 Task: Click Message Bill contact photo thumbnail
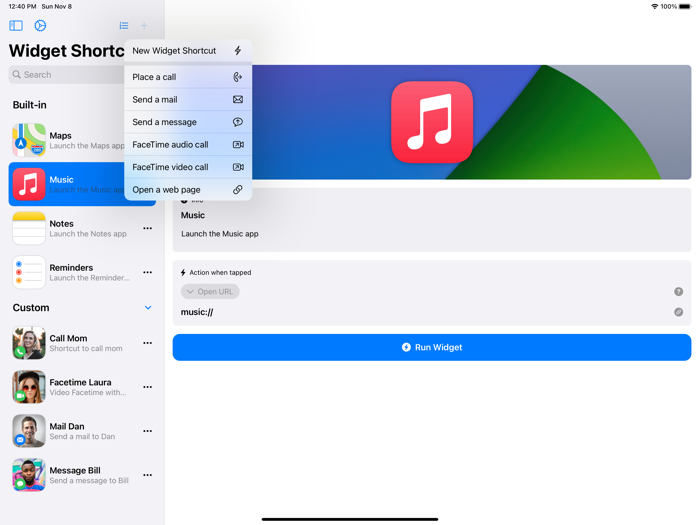pos(29,475)
